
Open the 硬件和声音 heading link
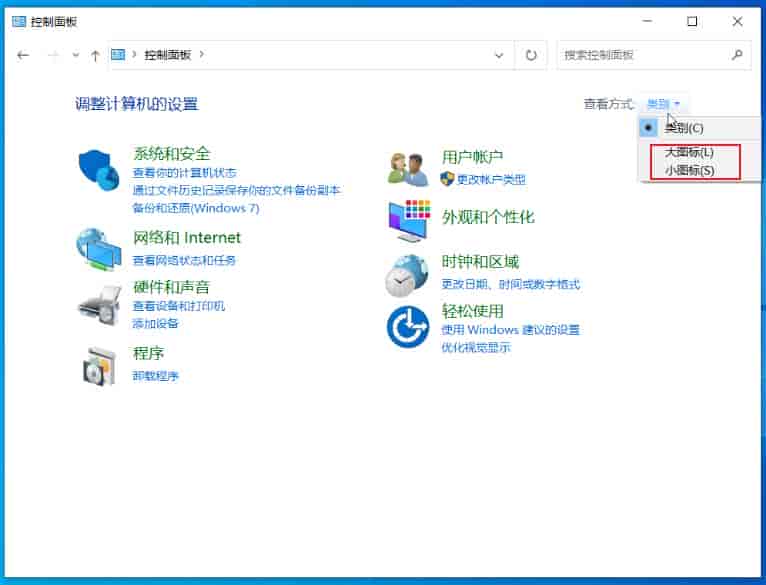(171, 287)
